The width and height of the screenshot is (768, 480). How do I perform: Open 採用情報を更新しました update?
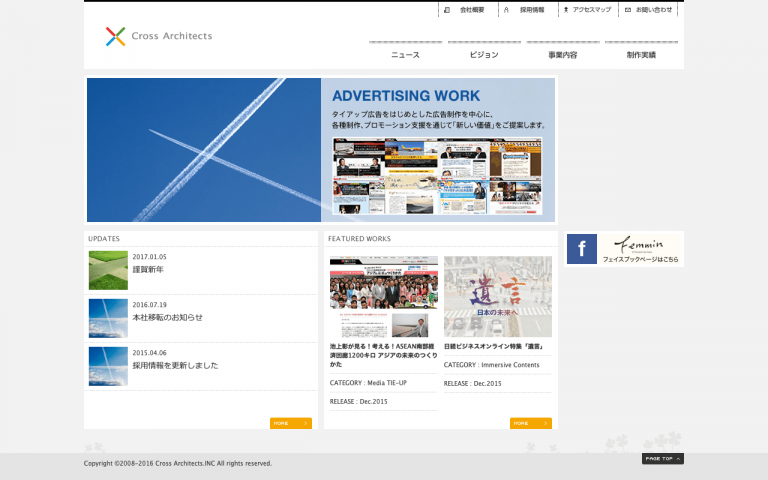coord(175,365)
